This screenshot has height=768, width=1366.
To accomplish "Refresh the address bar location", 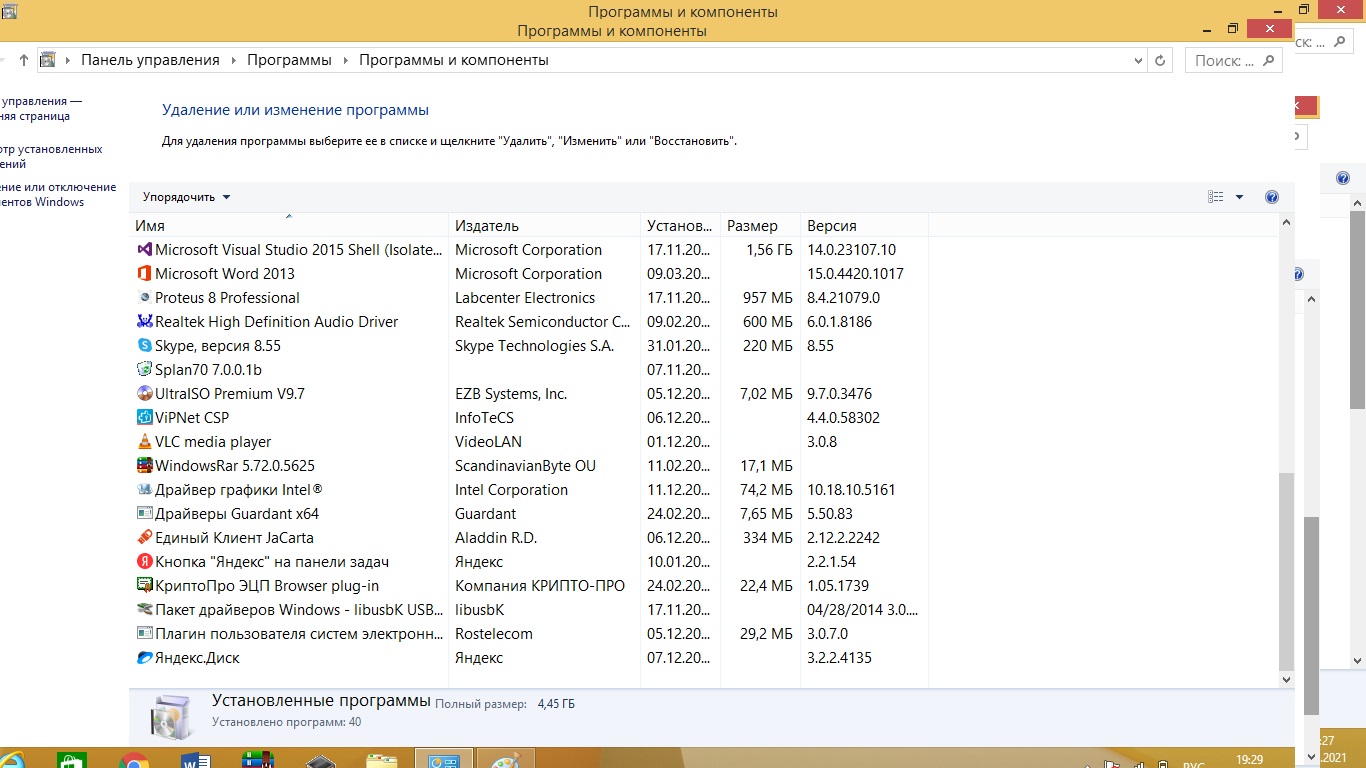I will point(1160,60).
